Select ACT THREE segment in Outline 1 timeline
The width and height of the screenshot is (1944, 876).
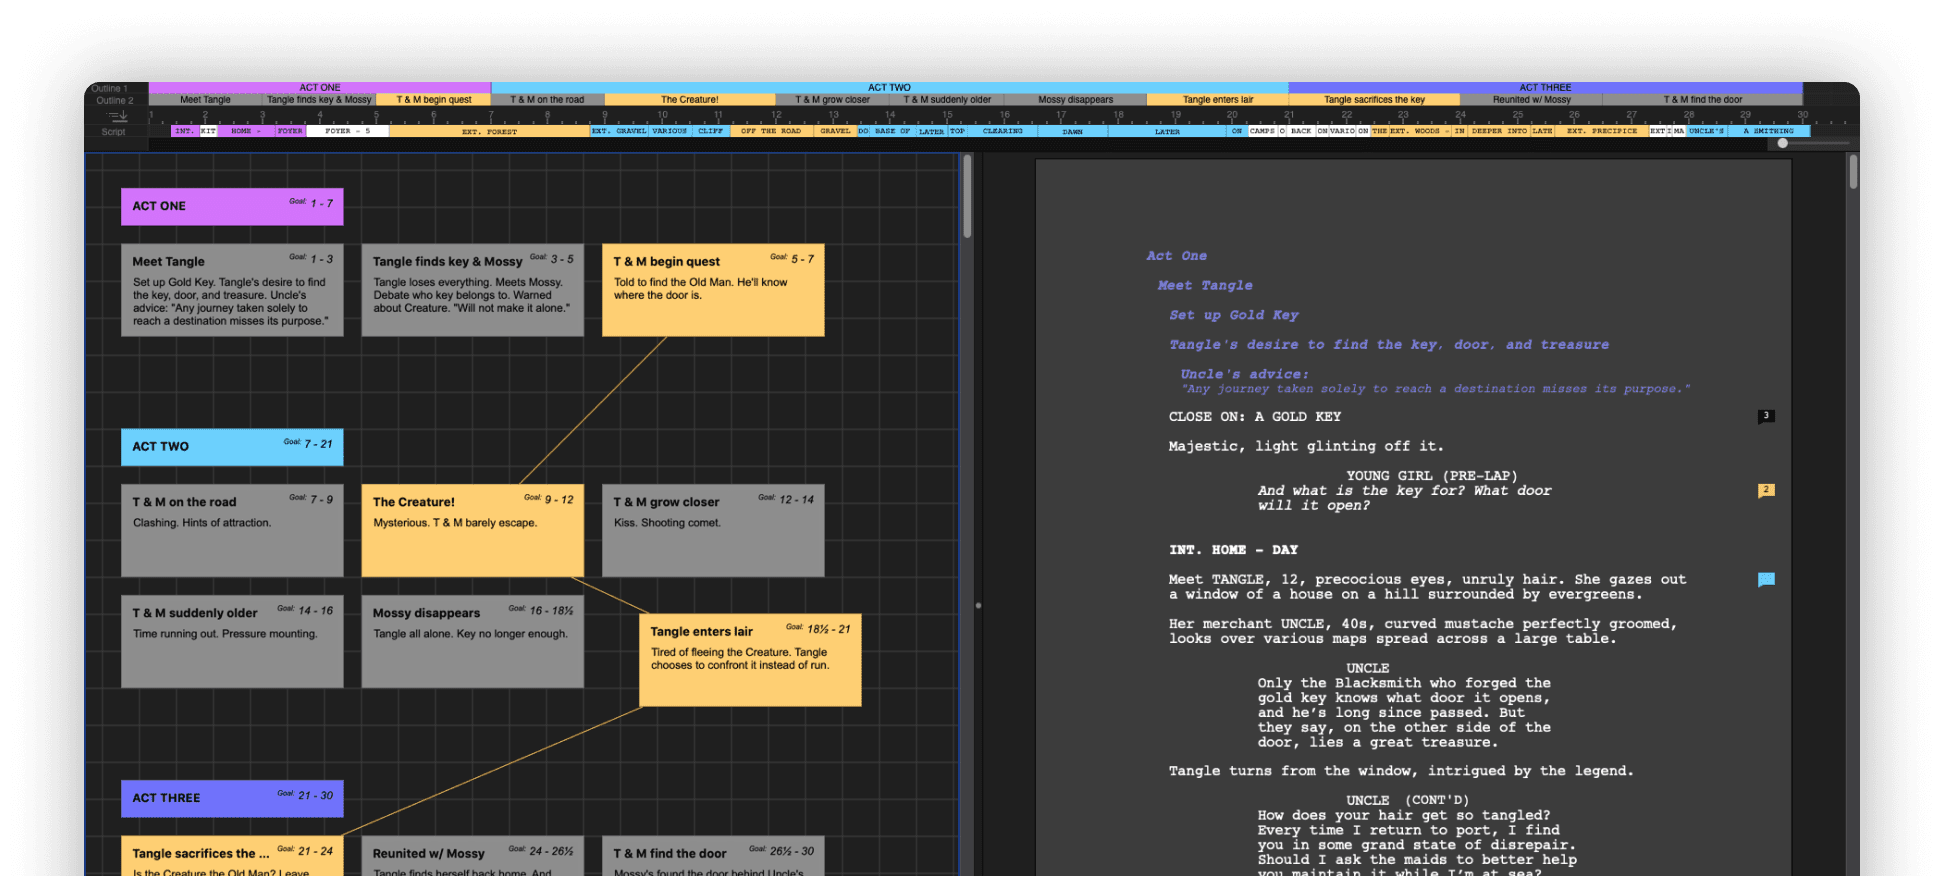[1544, 88]
